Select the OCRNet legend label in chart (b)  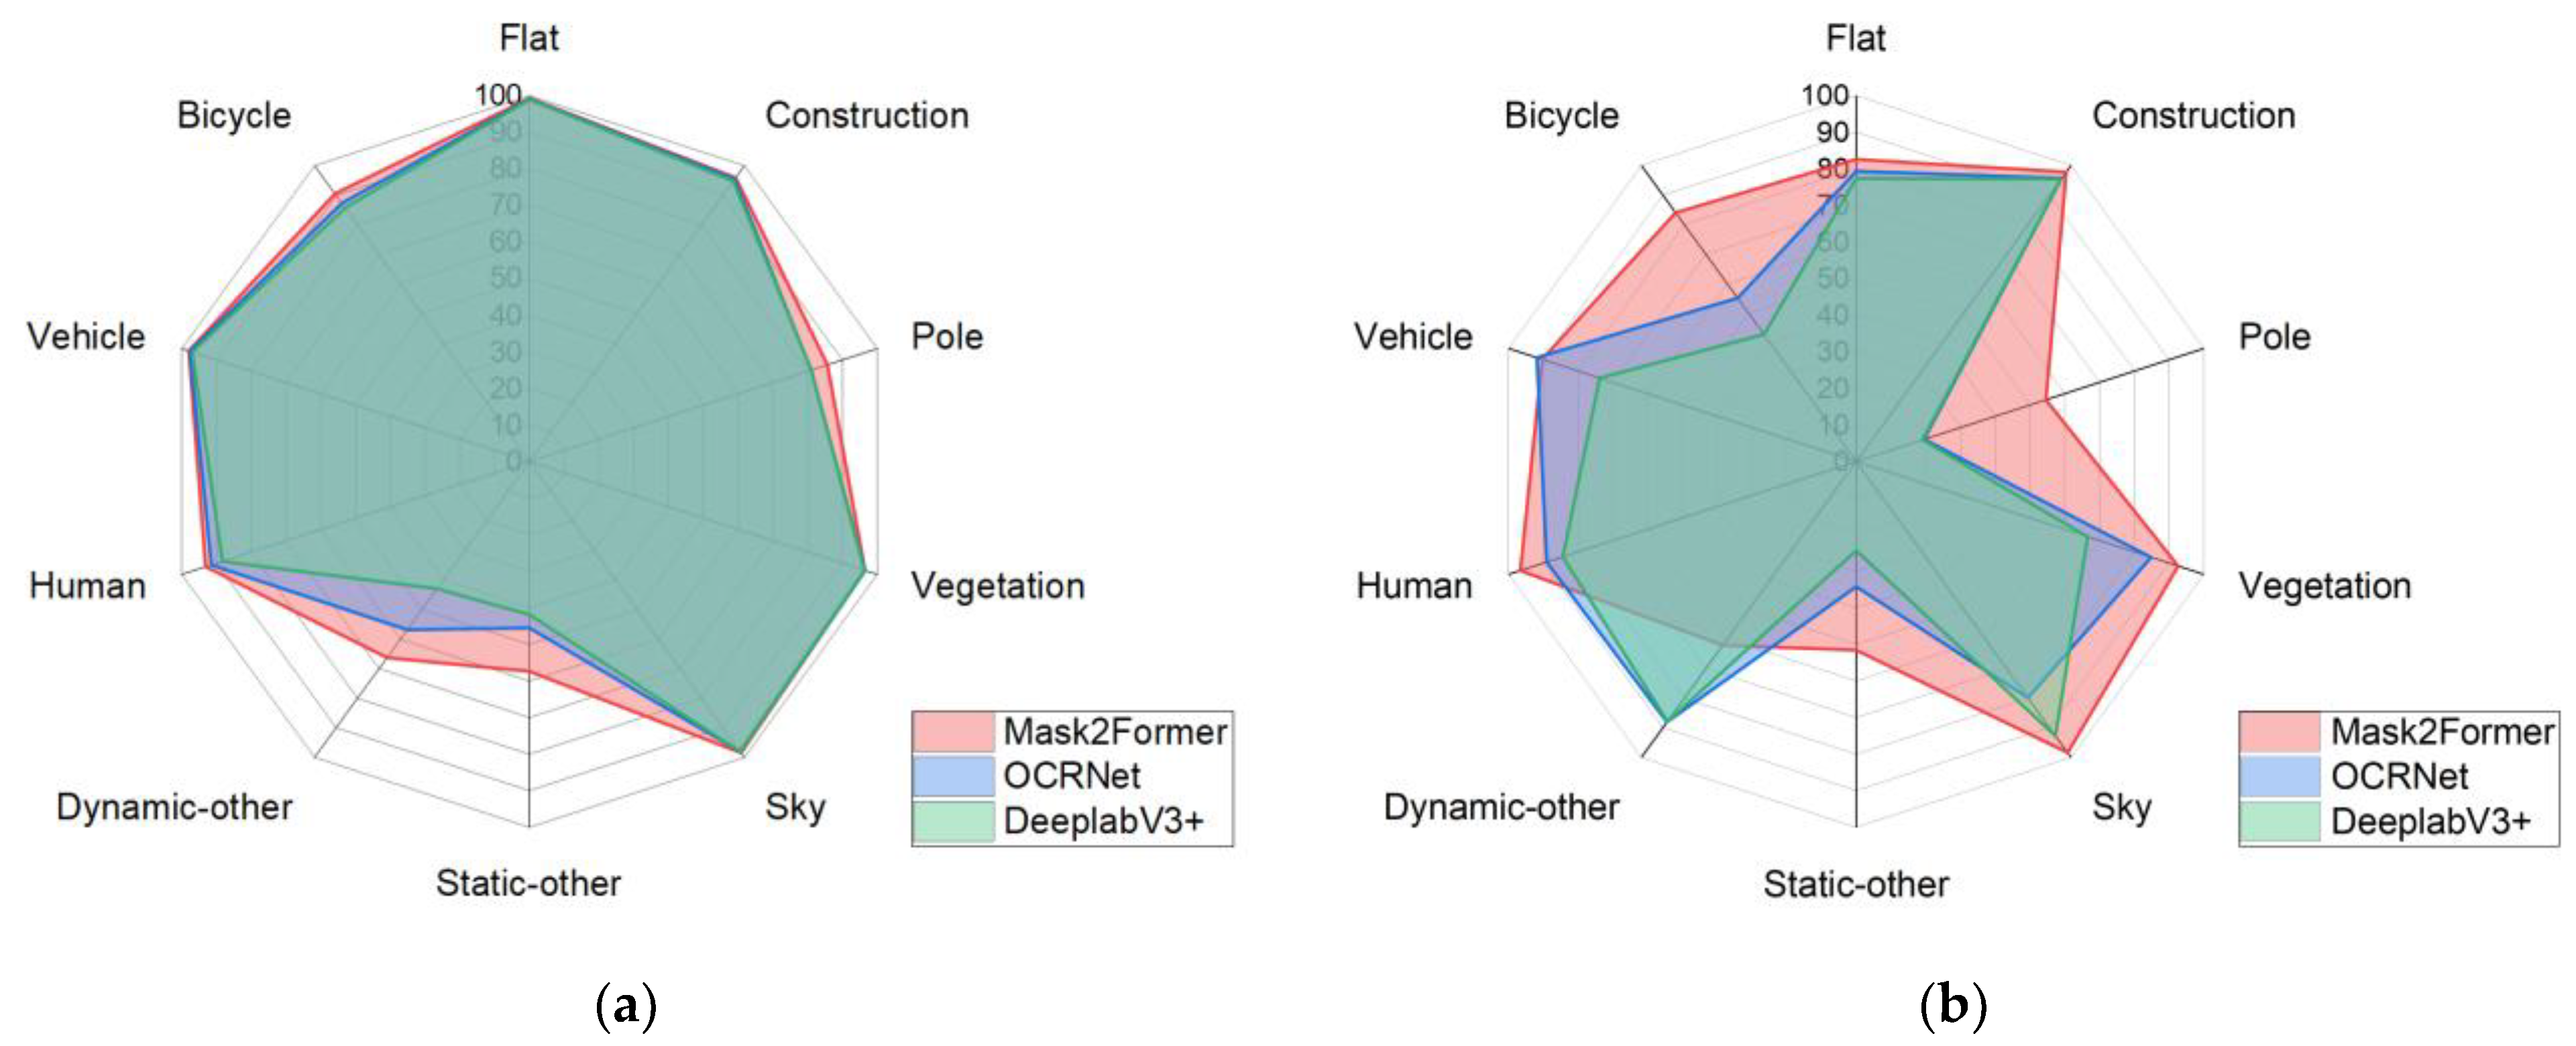2398,777
